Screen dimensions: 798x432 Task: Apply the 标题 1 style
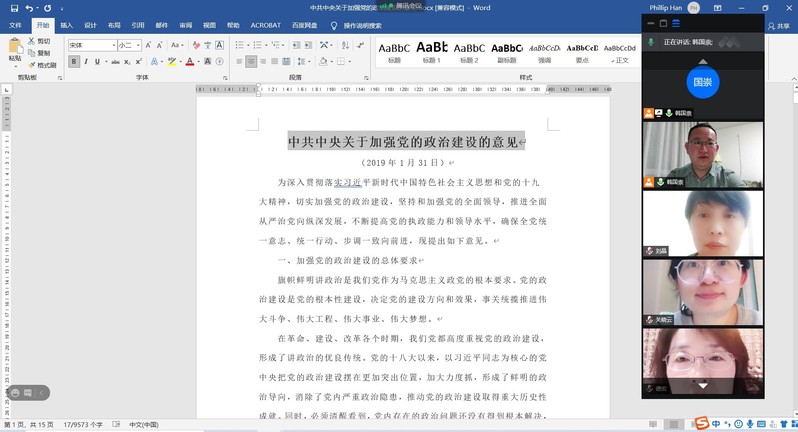[431, 51]
